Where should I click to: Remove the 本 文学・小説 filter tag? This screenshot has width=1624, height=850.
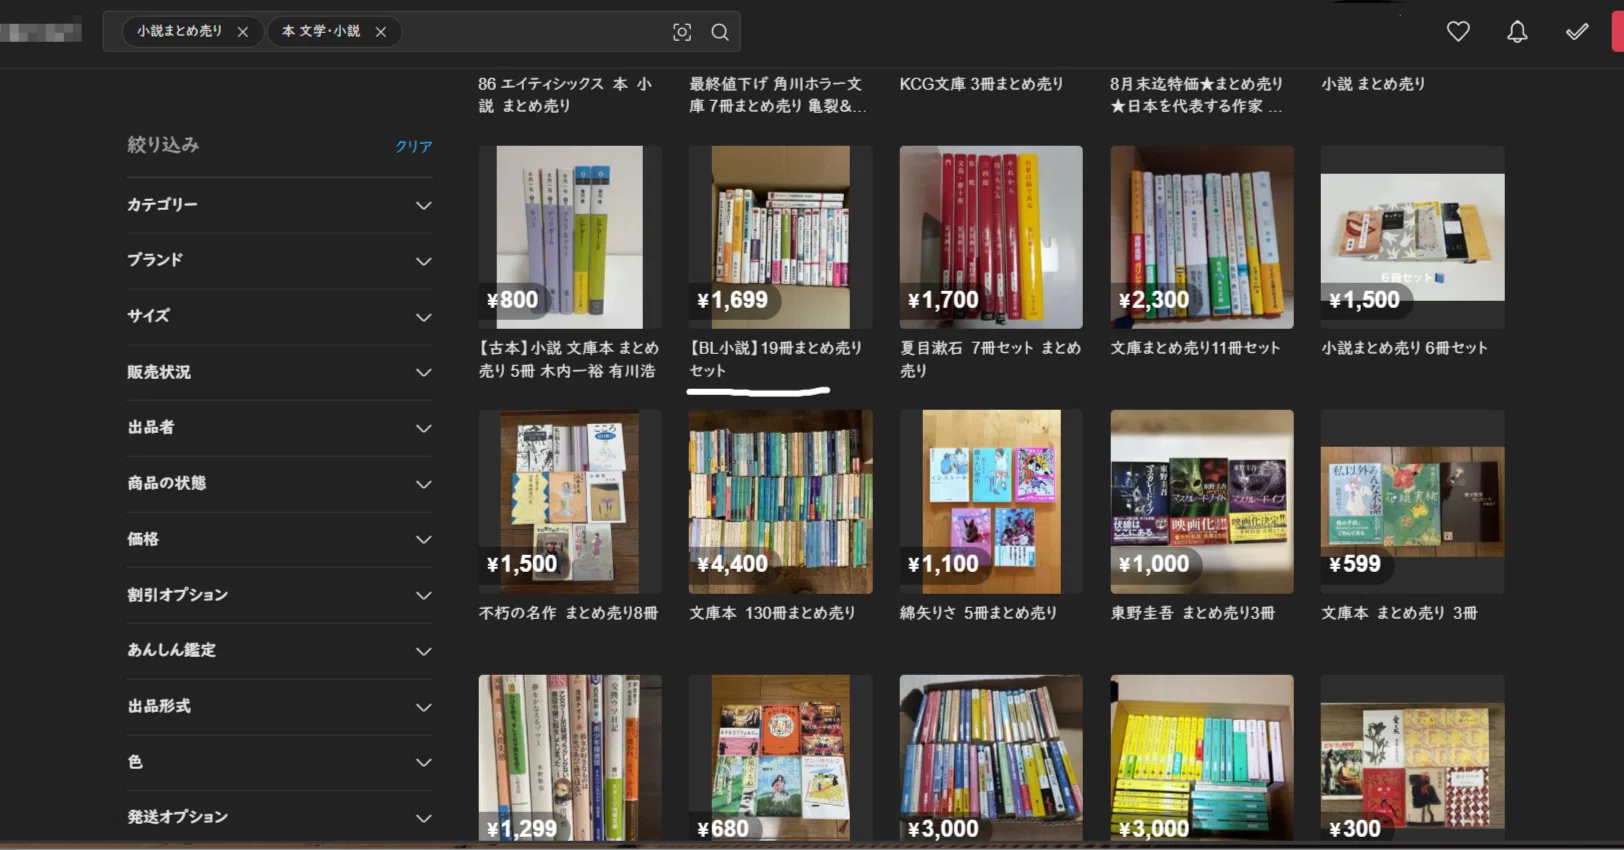point(381,32)
